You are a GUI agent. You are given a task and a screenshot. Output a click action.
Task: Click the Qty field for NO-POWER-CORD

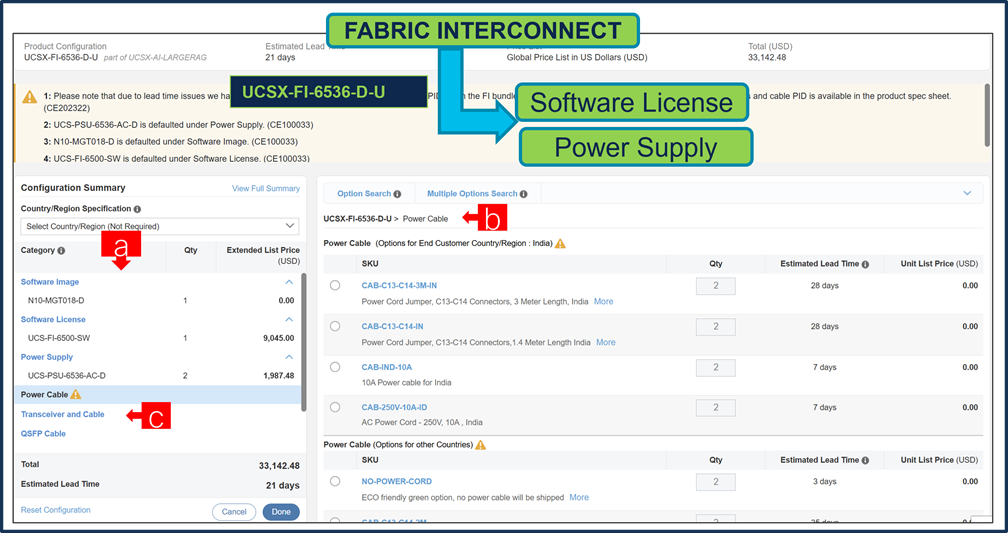pyautogui.click(x=716, y=482)
